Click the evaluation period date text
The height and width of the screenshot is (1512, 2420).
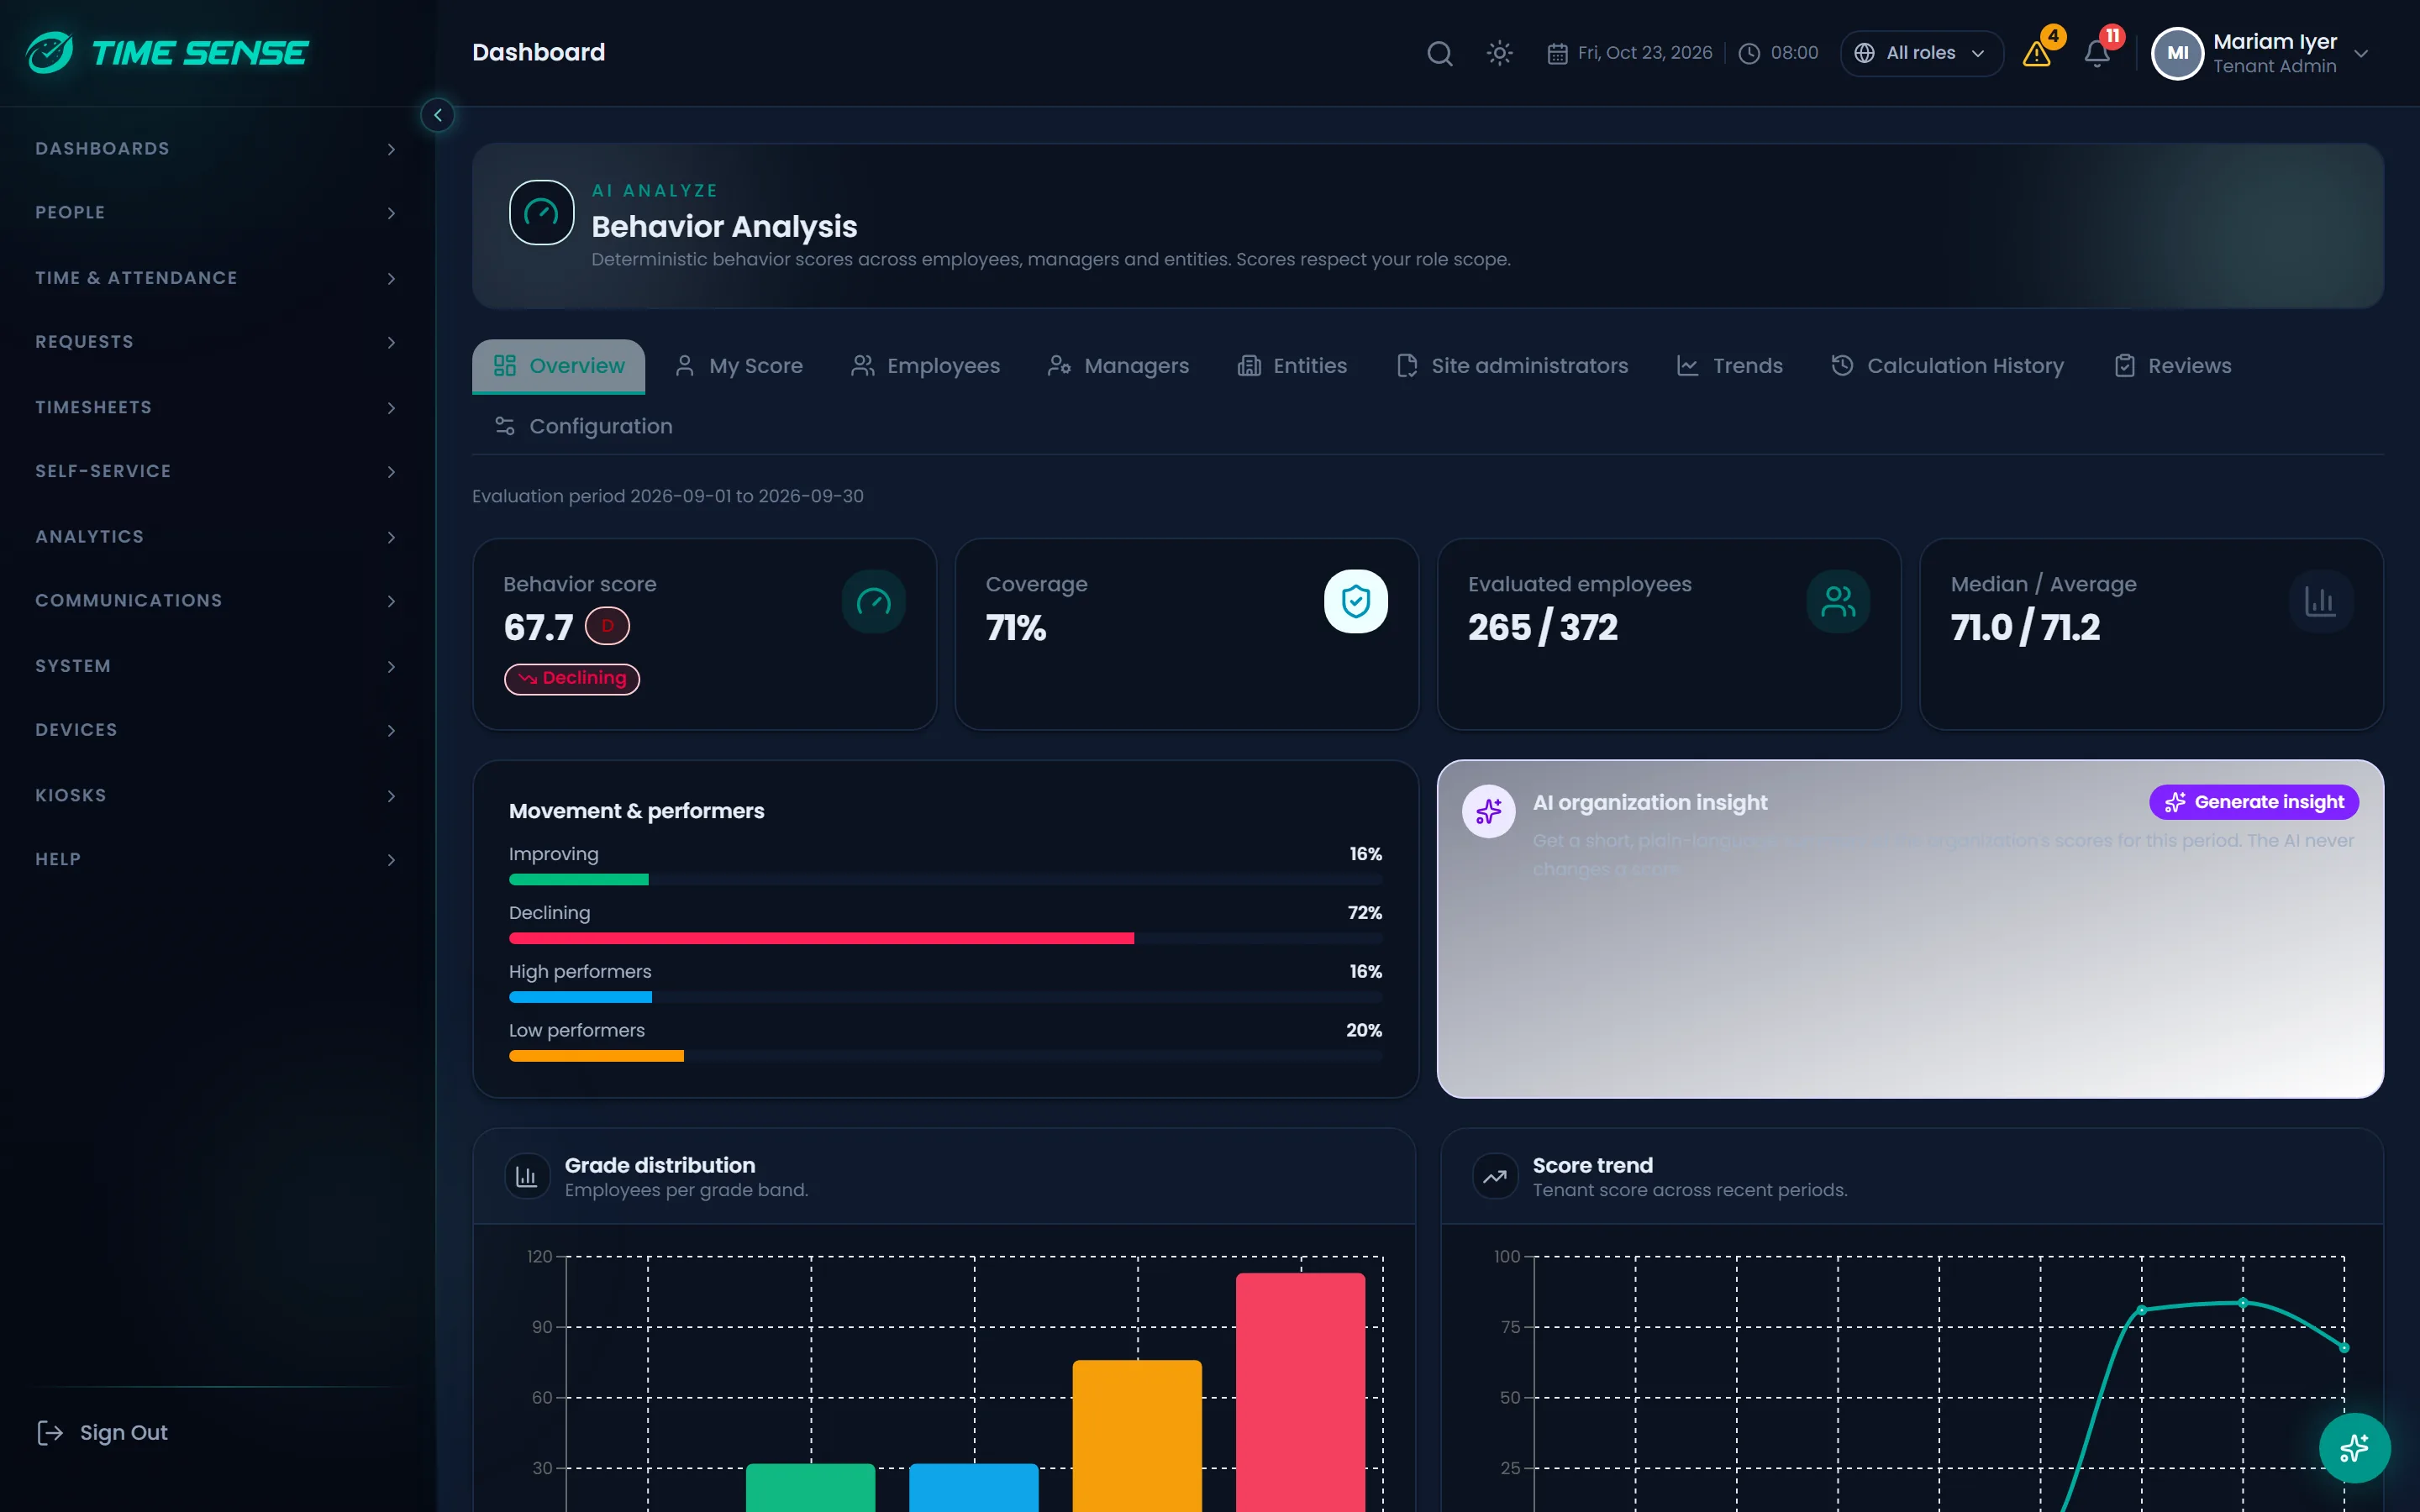[x=668, y=496]
